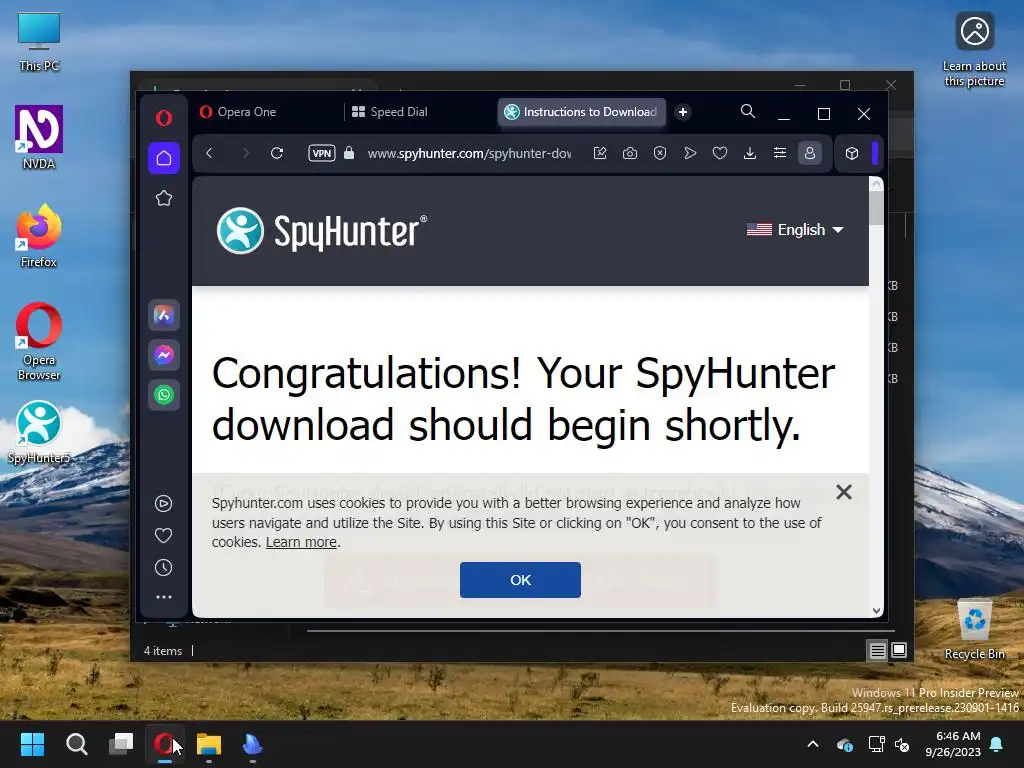
Task: Open Task View on taskbar
Action: click(x=121, y=744)
